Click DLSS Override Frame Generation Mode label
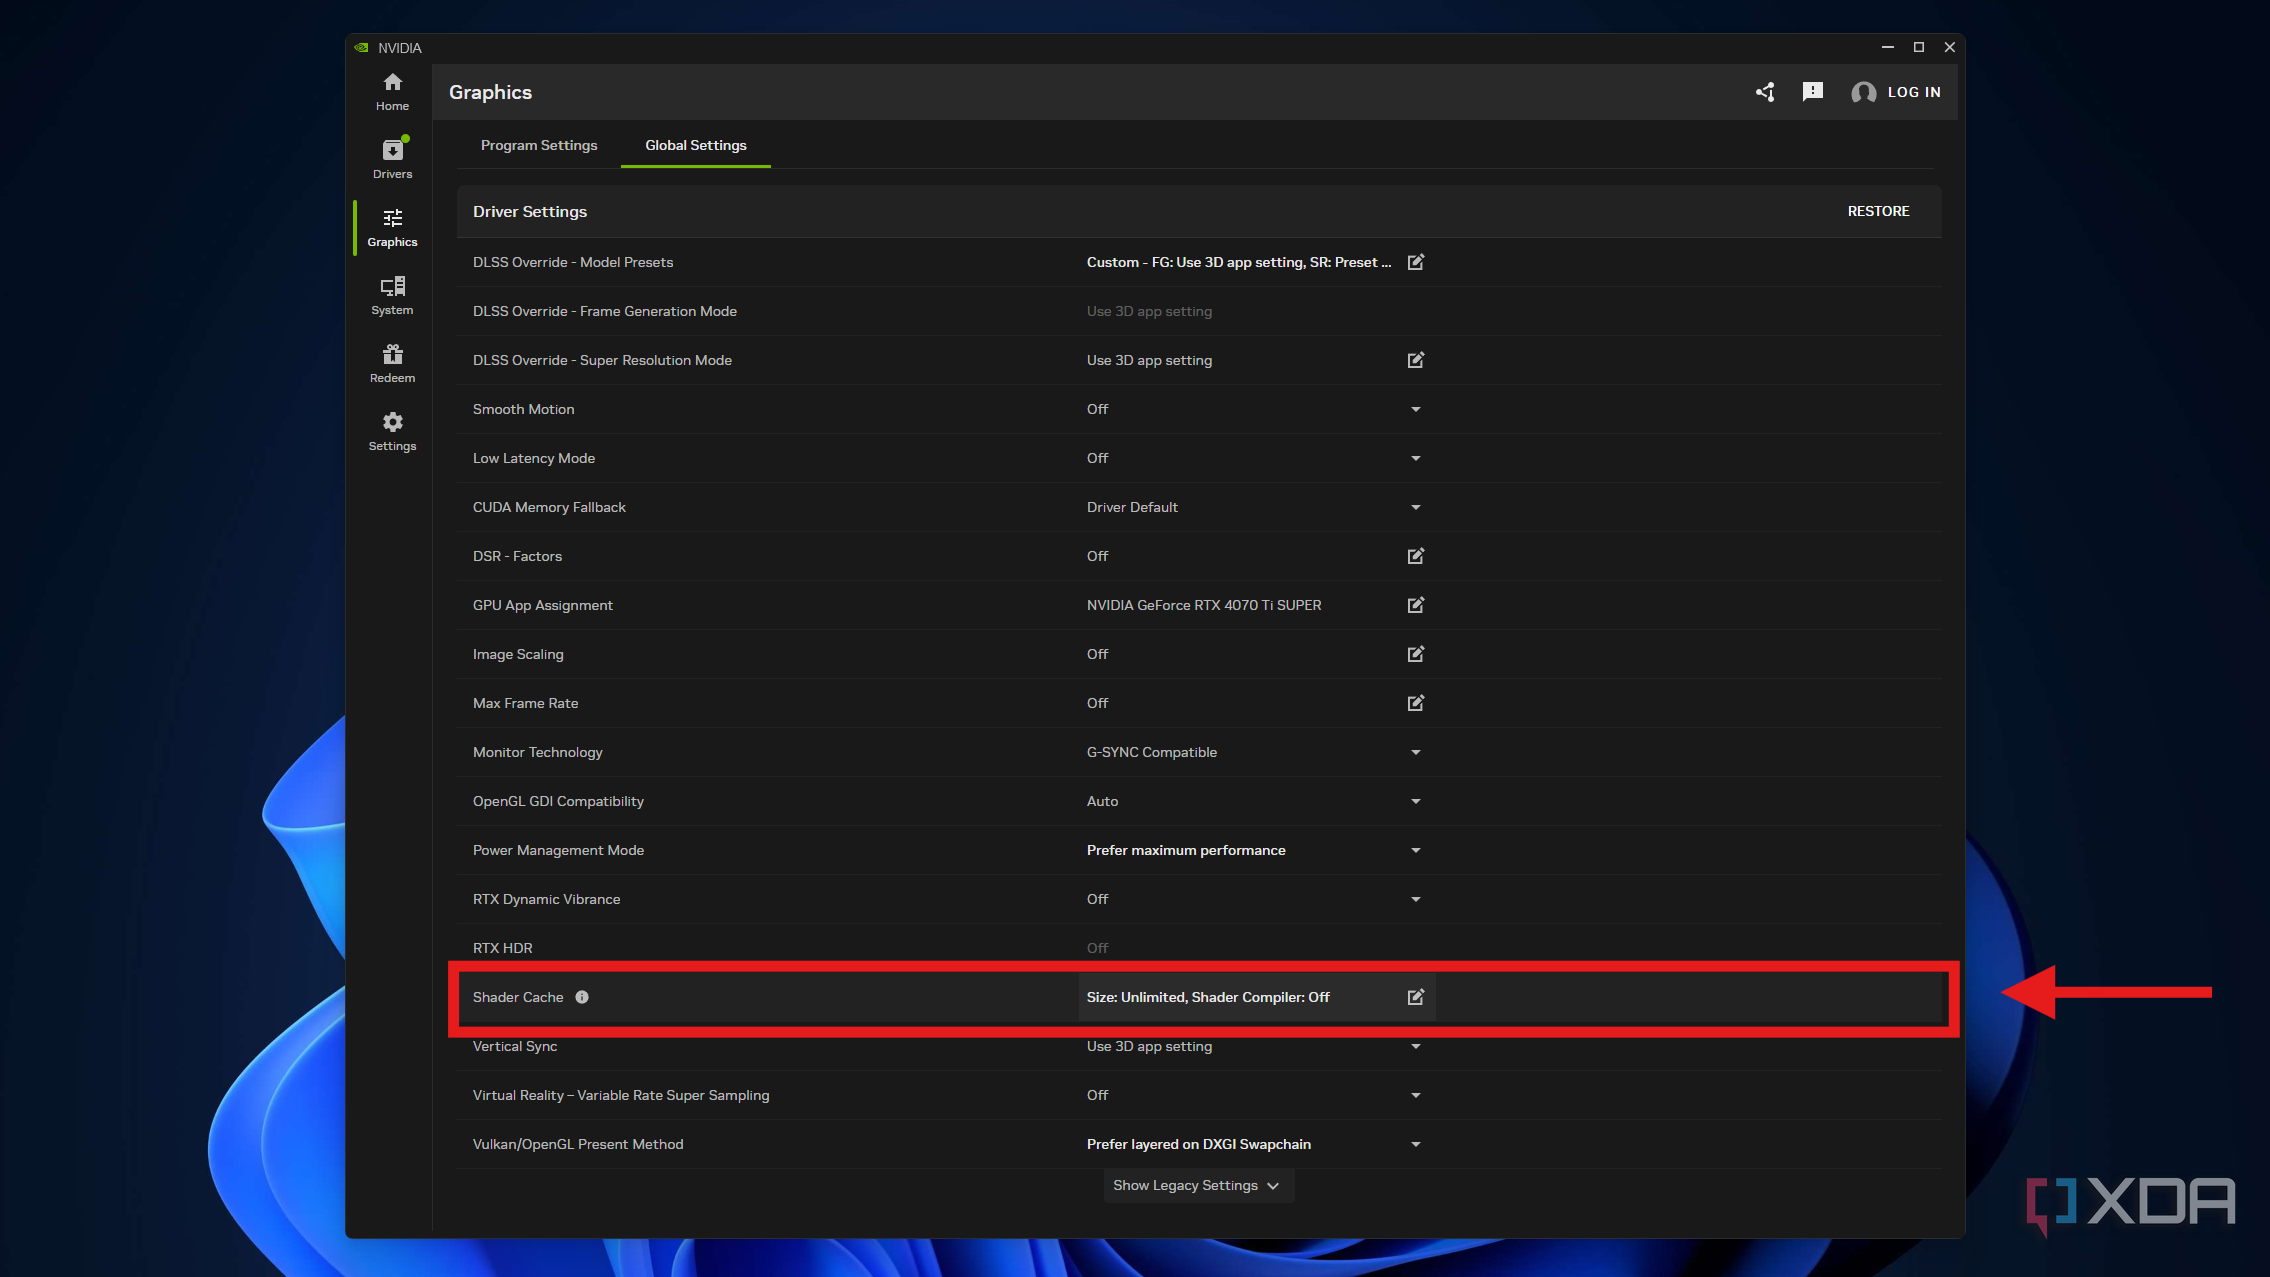This screenshot has height=1277, width=2270. [x=605, y=311]
